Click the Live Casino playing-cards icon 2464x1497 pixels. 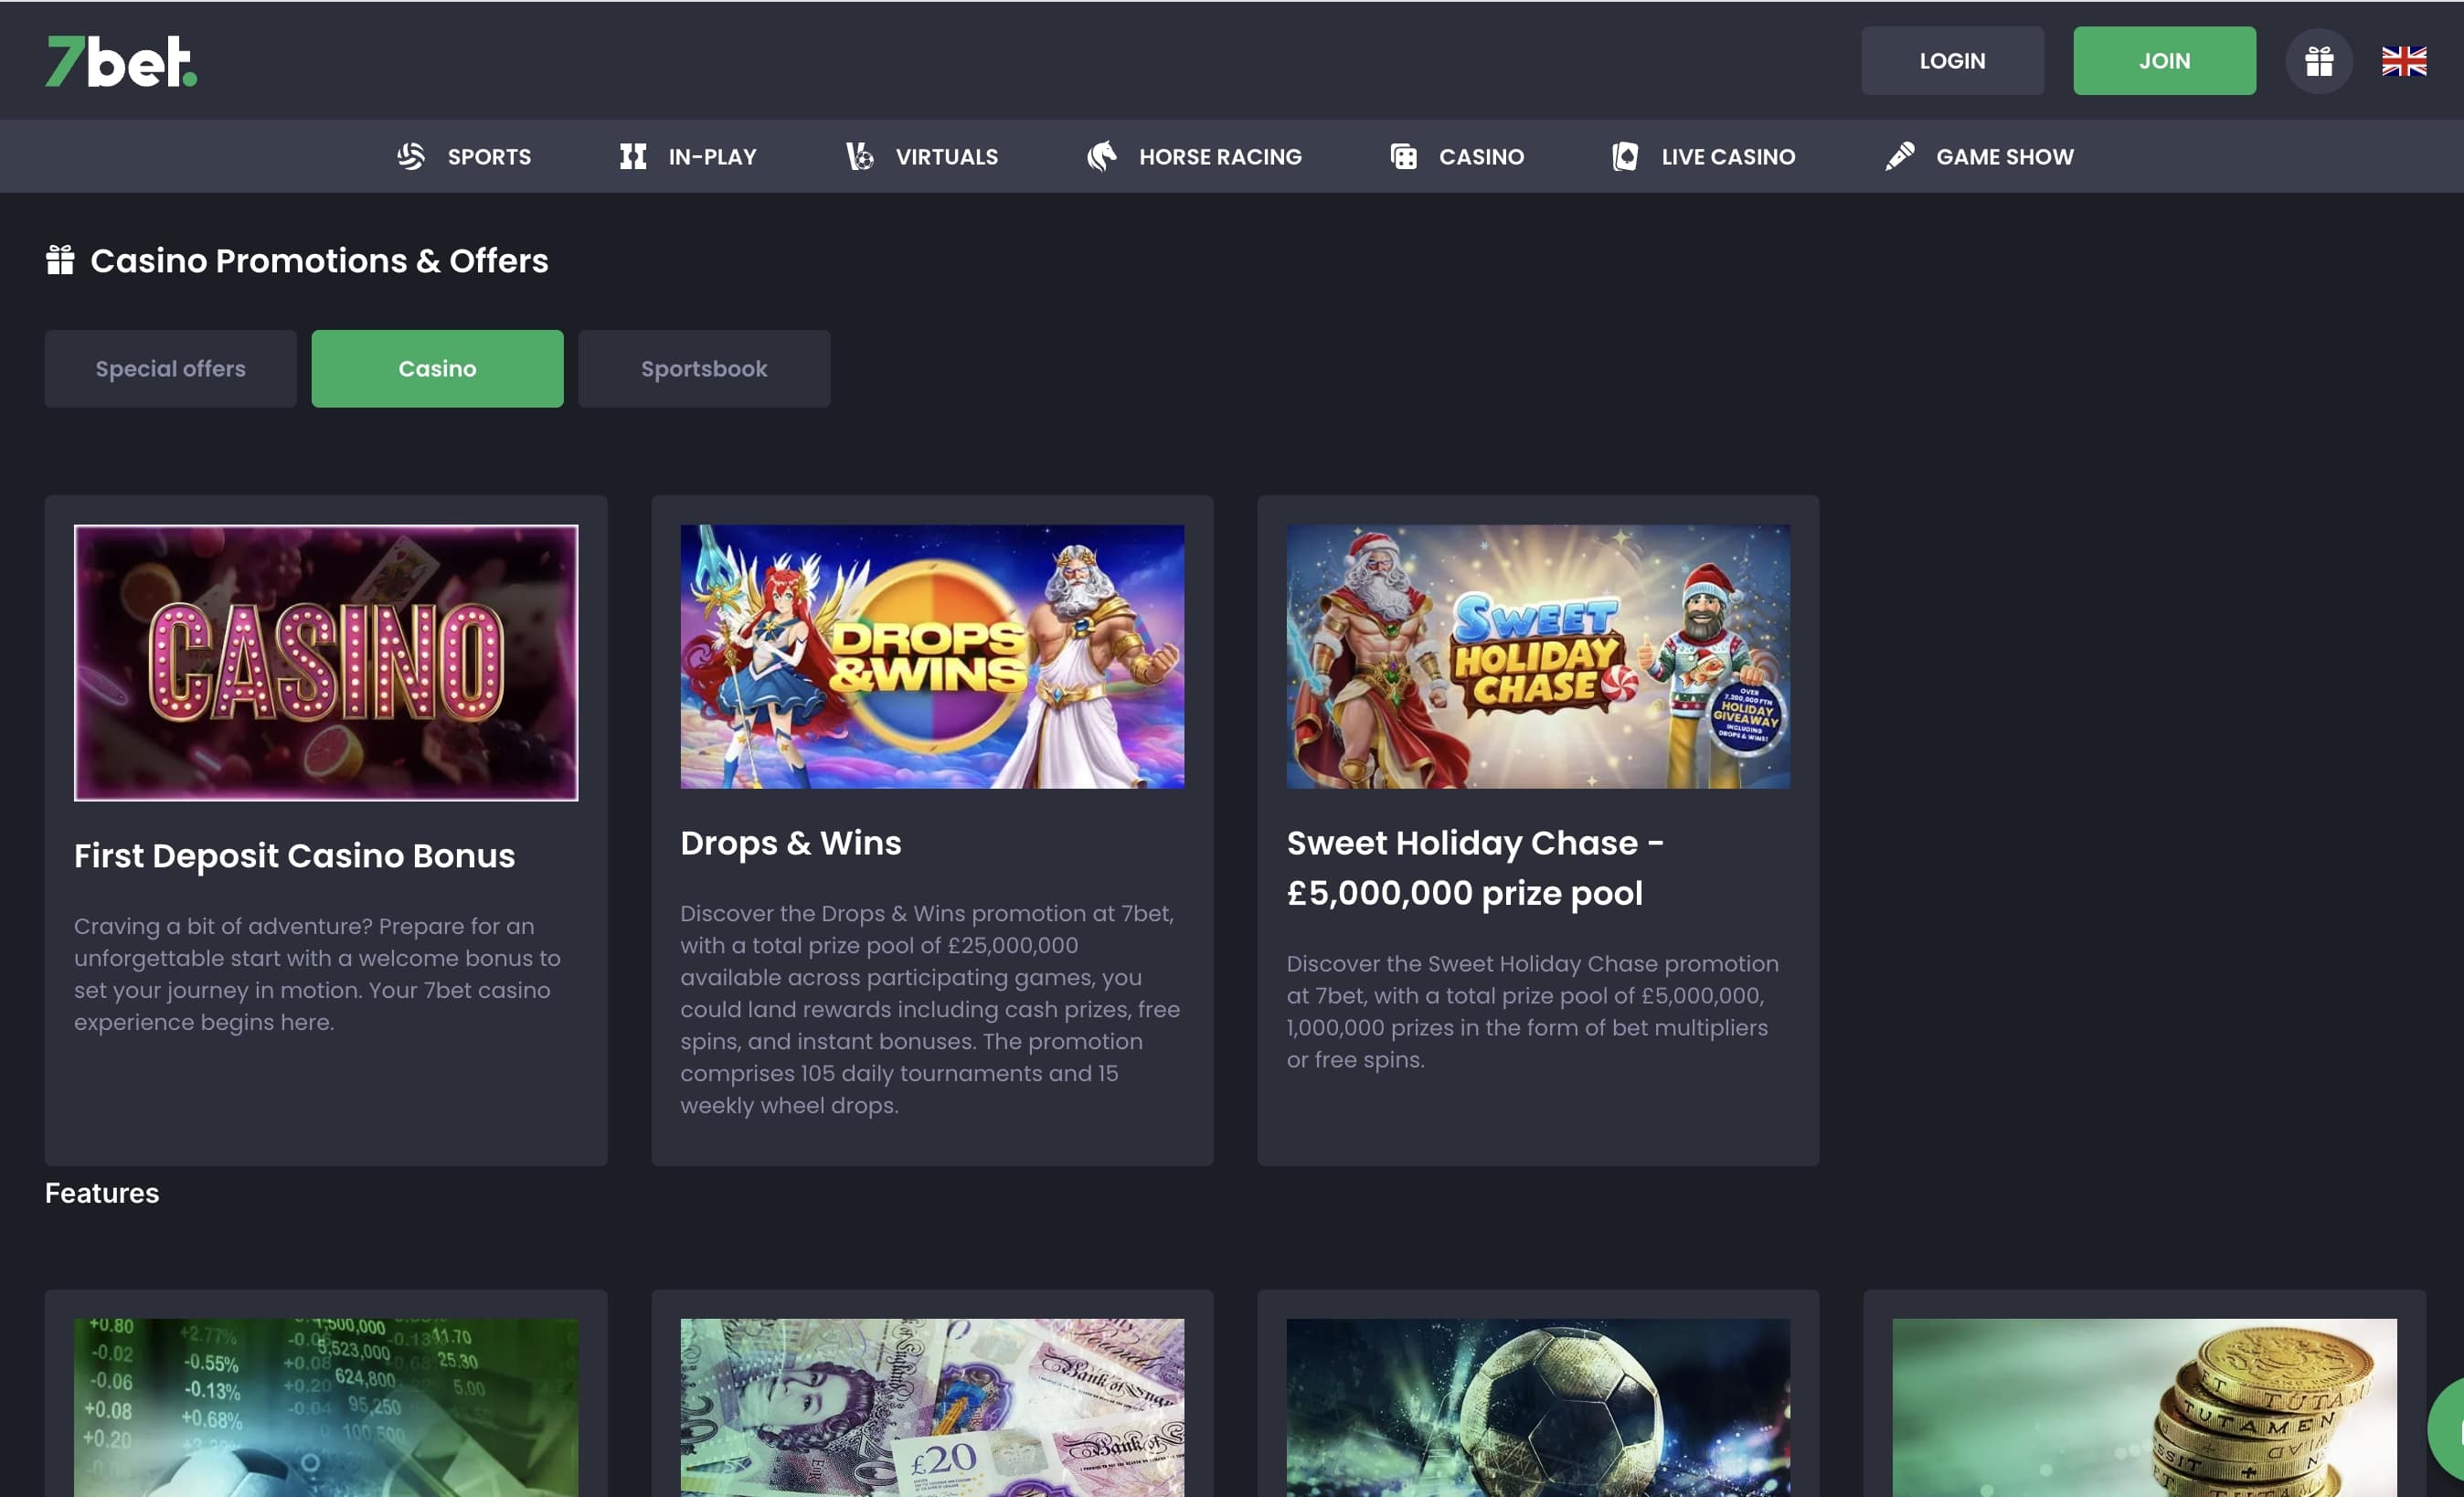(1625, 156)
